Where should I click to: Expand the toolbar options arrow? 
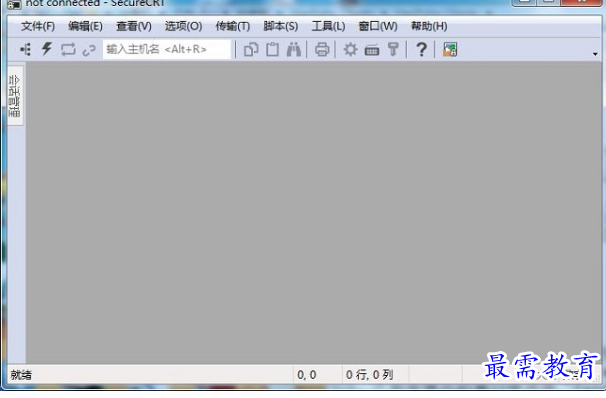click(595, 54)
